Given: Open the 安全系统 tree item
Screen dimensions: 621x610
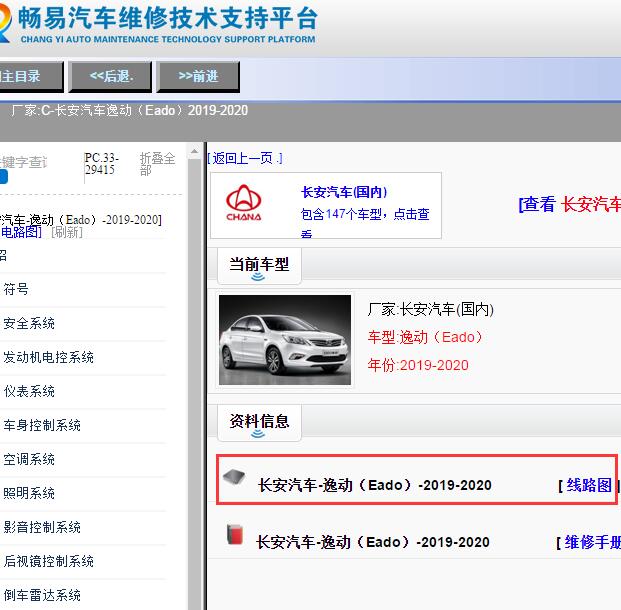Looking at the screenshot, I should [29, 323].
